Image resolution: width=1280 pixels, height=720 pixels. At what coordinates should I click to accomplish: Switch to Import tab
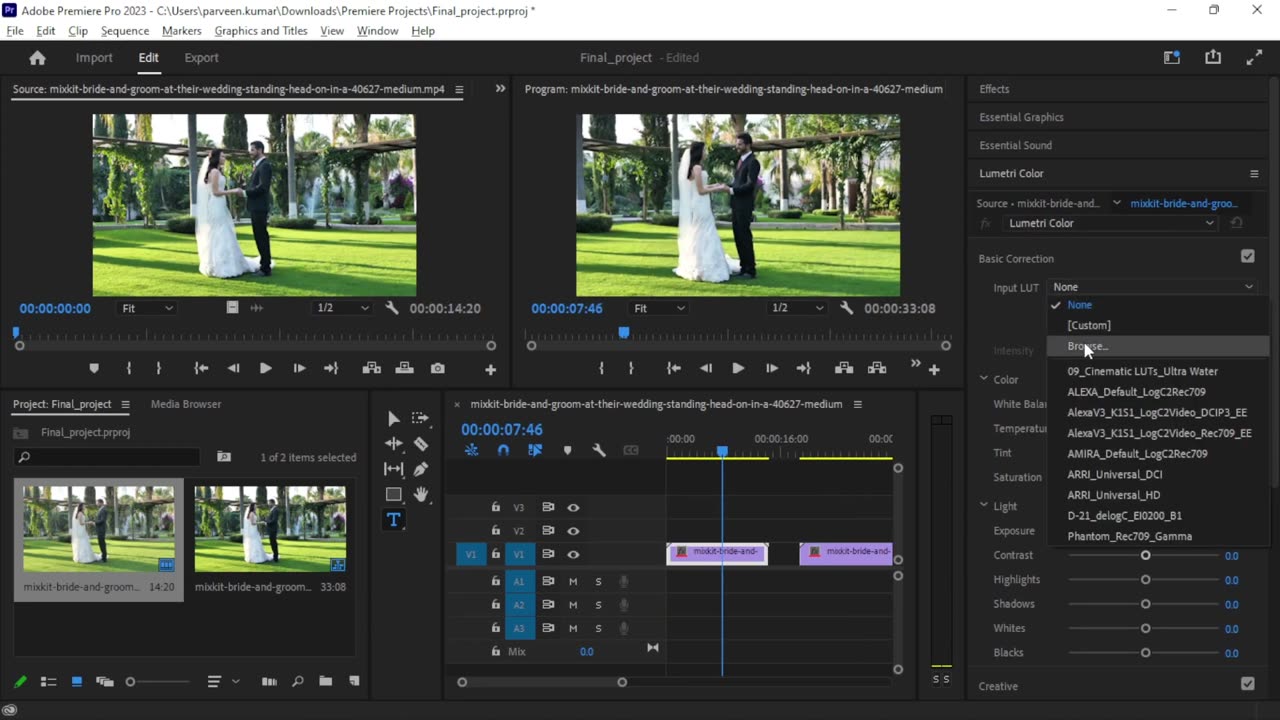[x=94, y=58]
